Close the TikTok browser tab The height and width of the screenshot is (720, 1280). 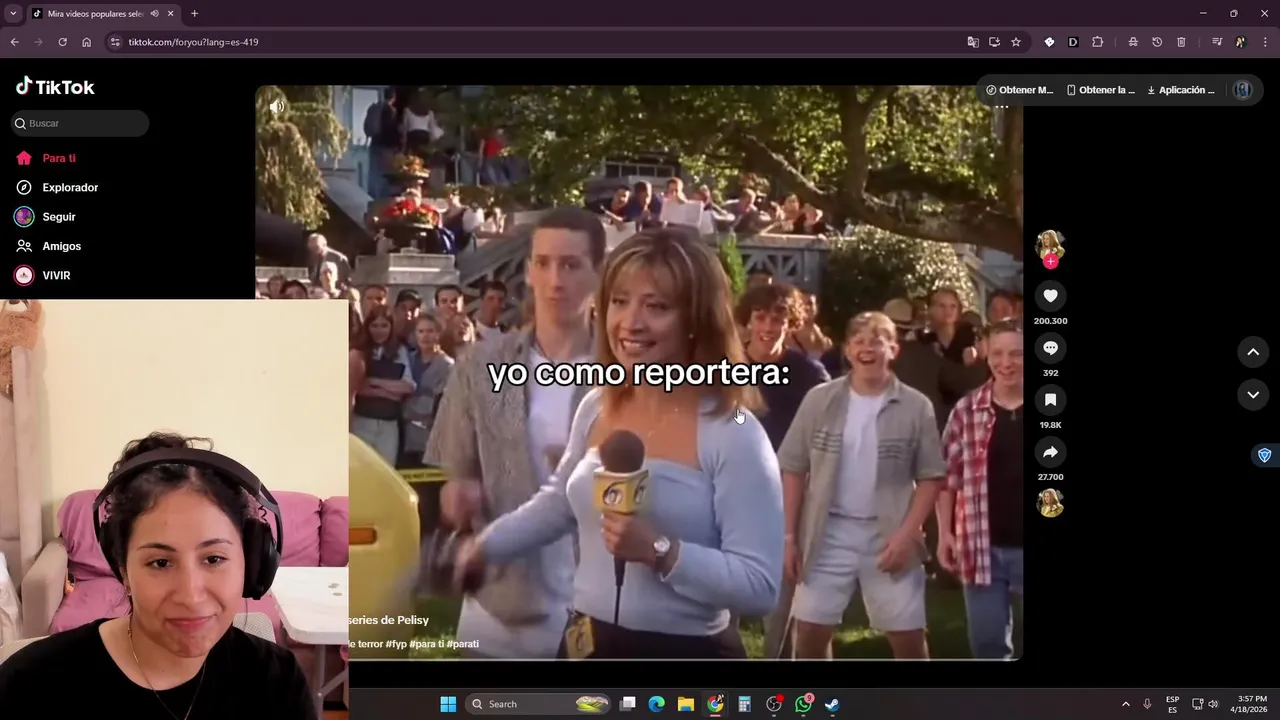click(171, 14)
